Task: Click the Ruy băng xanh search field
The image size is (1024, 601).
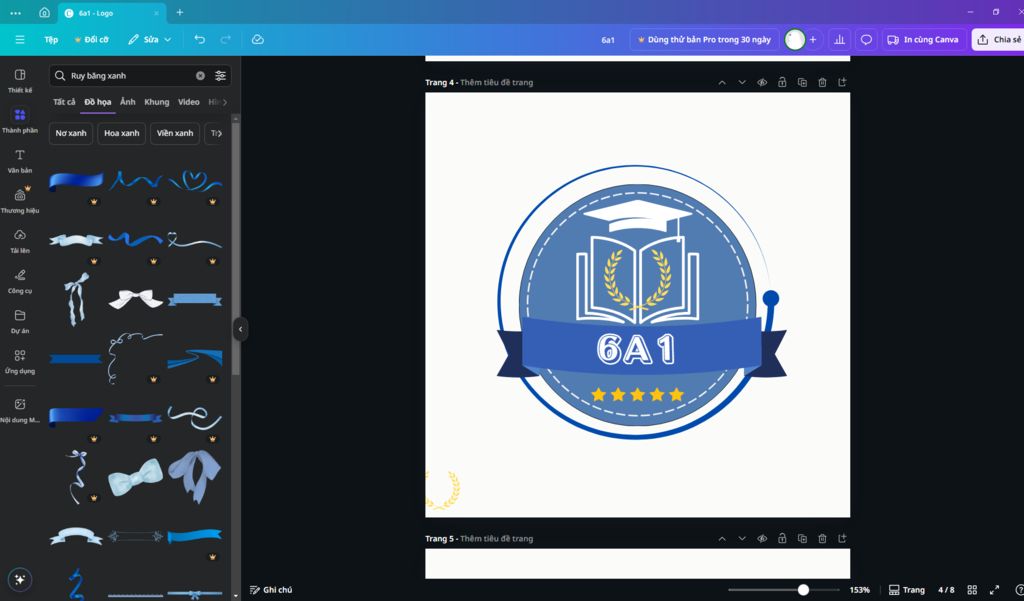Action: tap(140, 76)
